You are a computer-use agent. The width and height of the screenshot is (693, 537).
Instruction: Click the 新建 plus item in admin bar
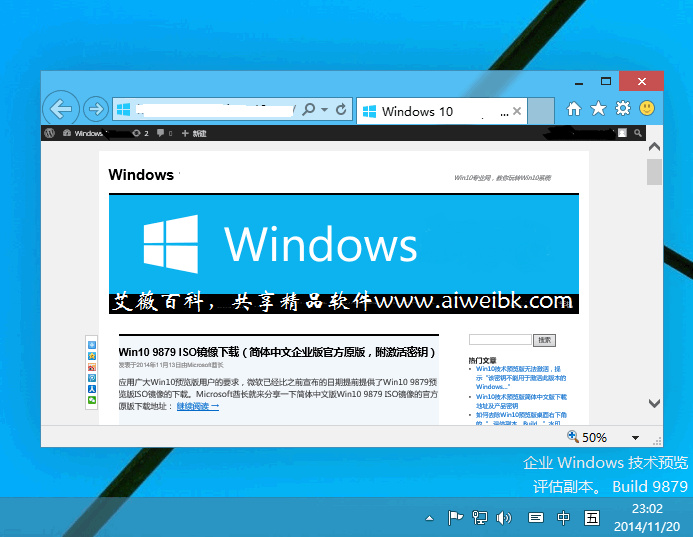[194, 133]
